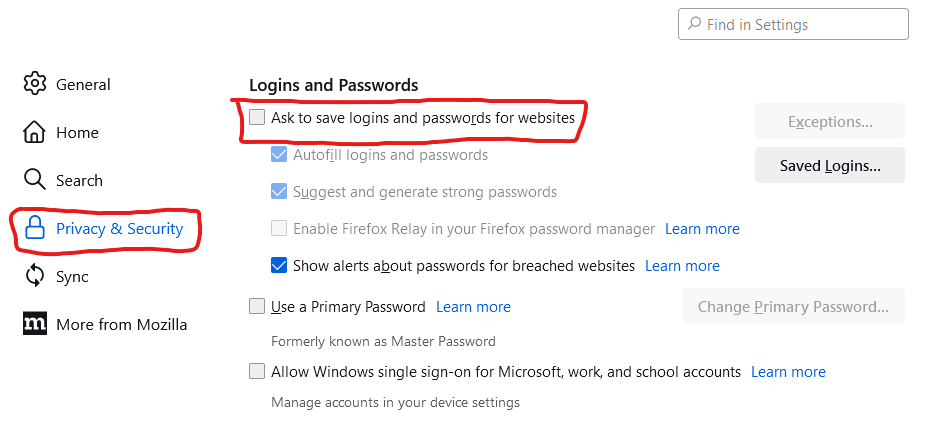Screen dimensions: 944x423
Task: Open Learn more link for Firefox Relay
Action: click(x=702, y=229)
